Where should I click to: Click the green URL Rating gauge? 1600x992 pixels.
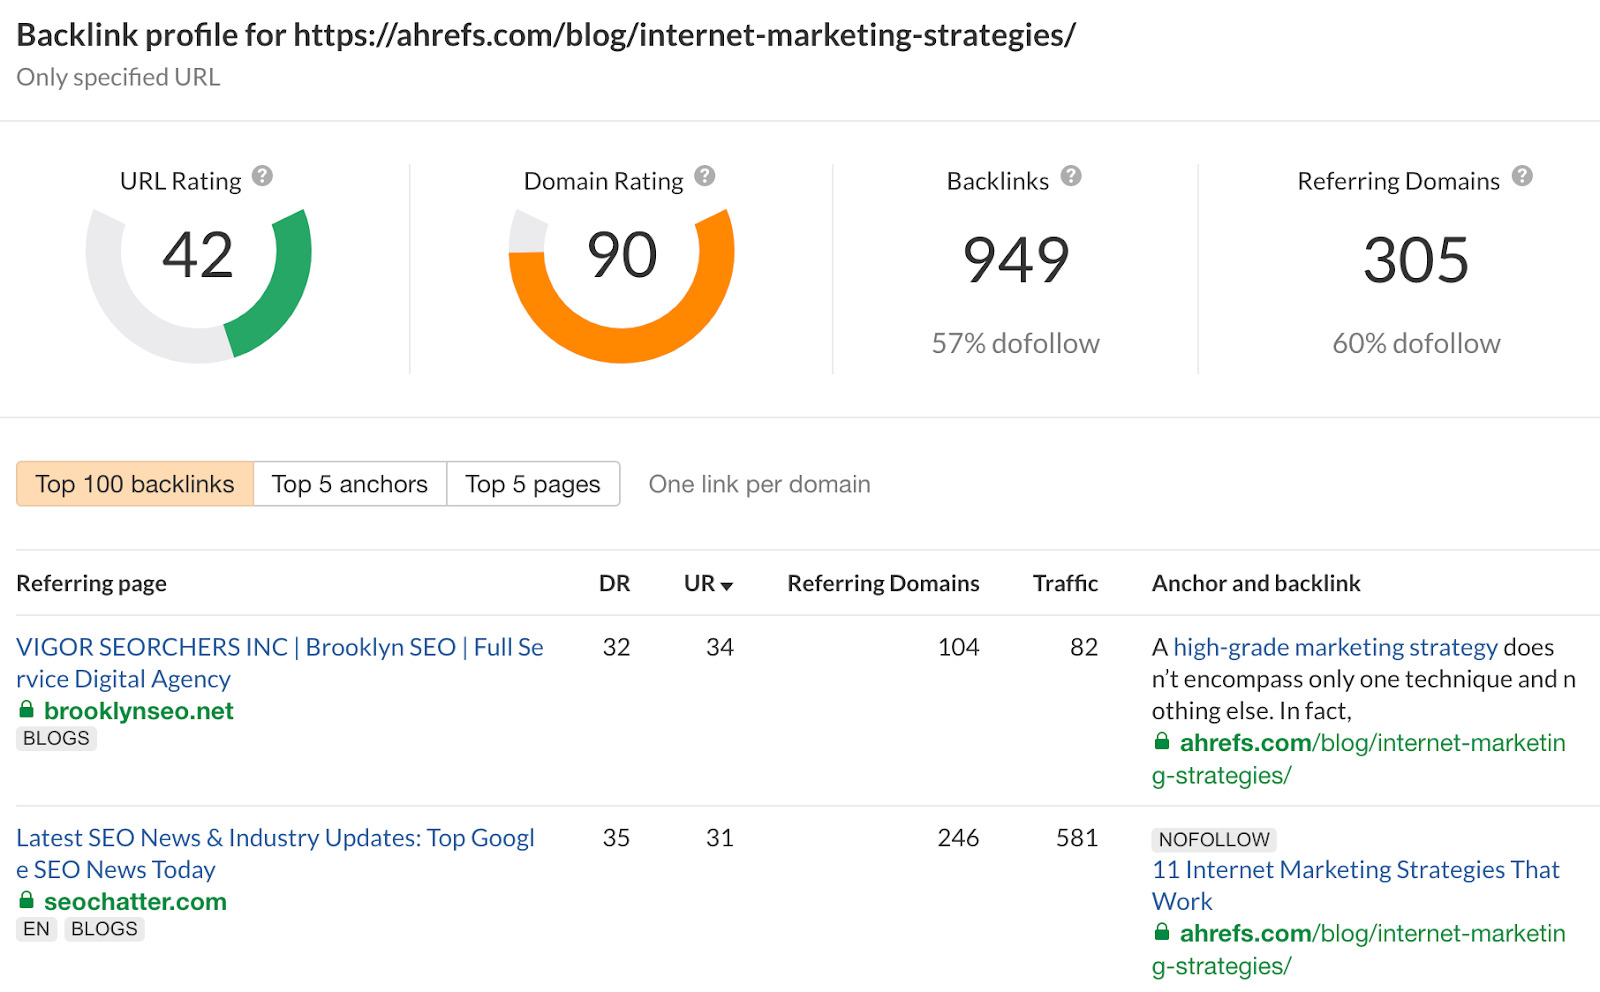[x=199, y=284]
